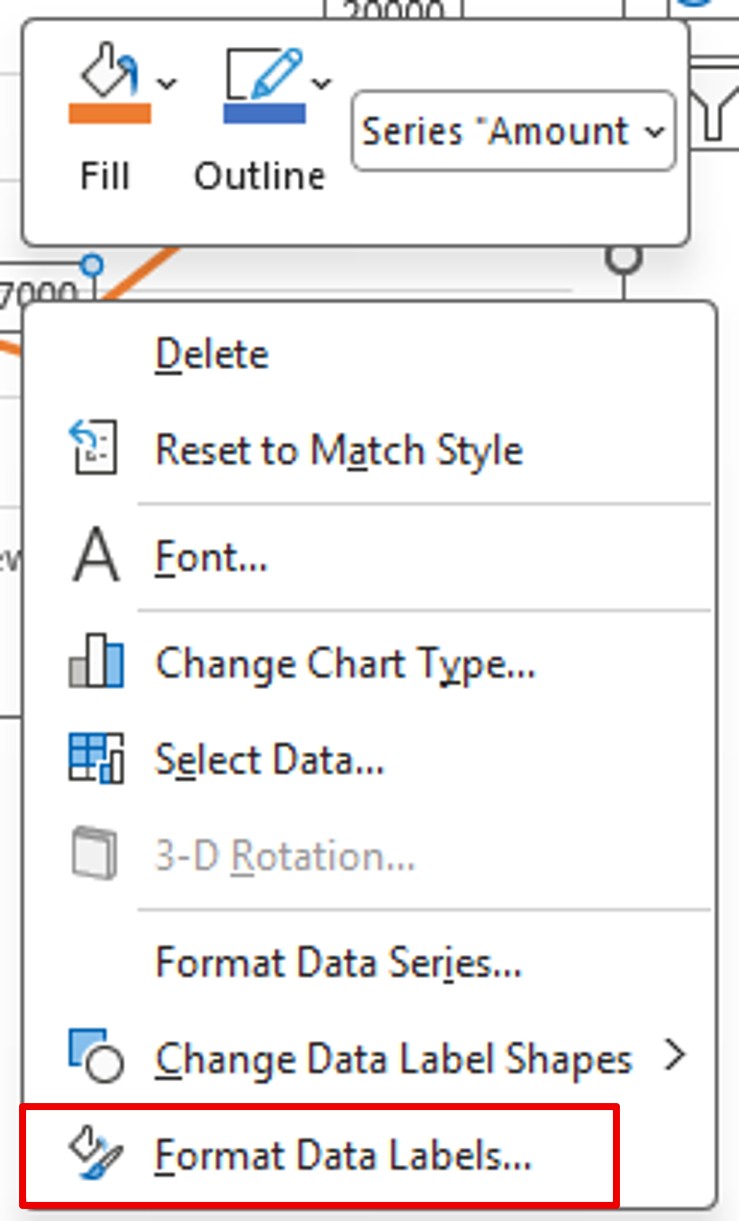Image resolution: width=739 pixels, height=1221 pixels.
Task: Click the Outline pen icon
Action: pyautogui.click(x=264, y=74)
